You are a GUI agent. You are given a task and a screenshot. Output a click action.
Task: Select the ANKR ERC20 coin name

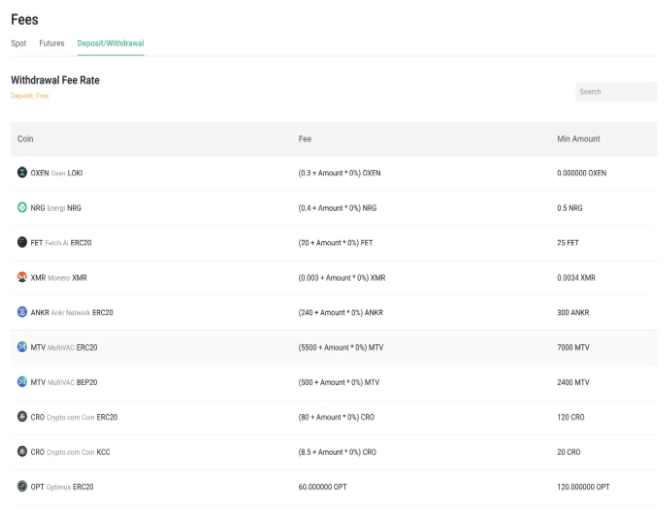tap(72, 313)
